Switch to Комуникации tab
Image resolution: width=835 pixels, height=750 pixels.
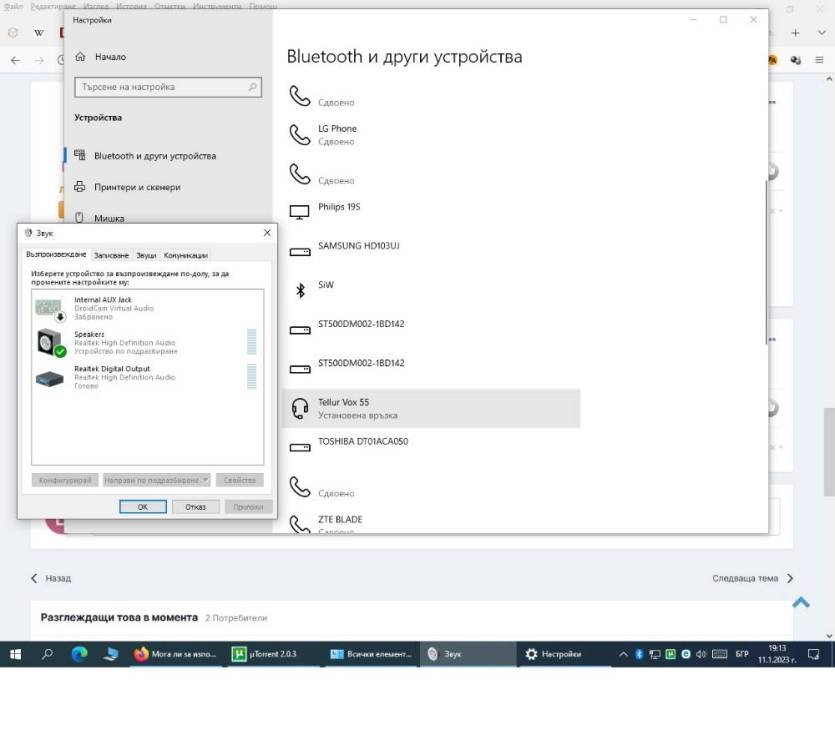click(x=186, y=255)
